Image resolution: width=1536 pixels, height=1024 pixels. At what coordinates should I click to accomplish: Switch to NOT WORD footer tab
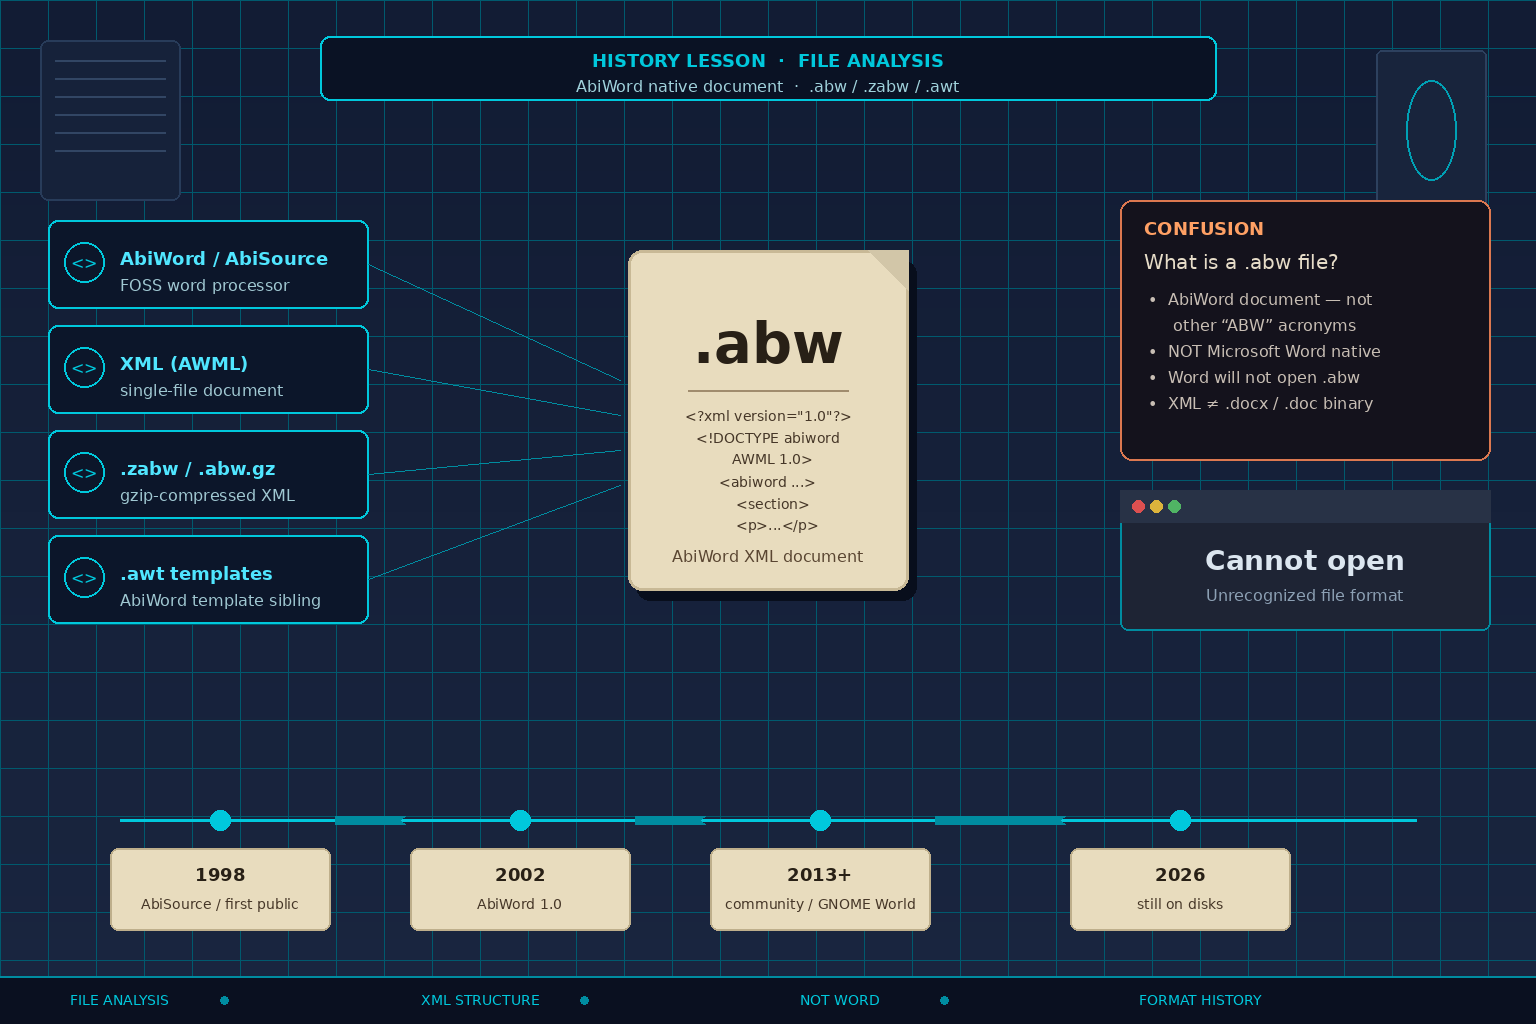840,1000
